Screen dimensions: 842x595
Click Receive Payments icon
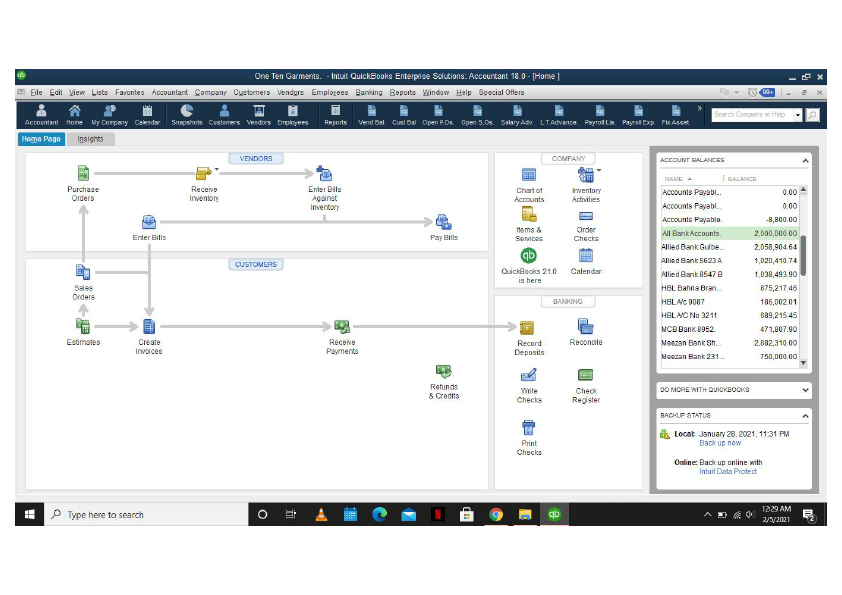pos(342,326)
